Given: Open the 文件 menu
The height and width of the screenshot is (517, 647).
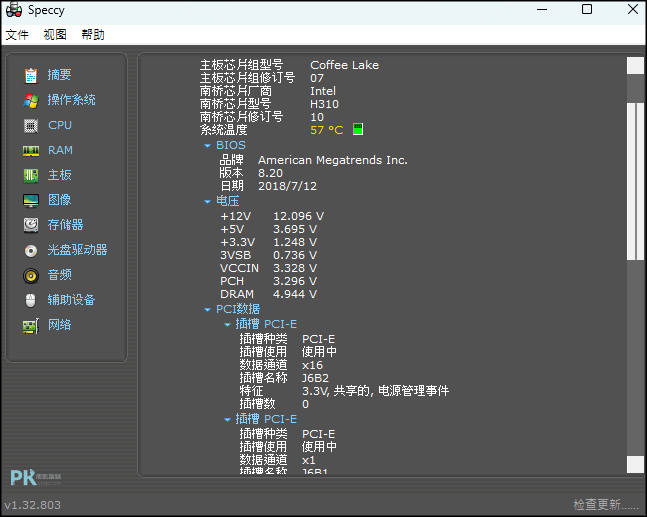Looking at the screenshot, I should click(17, 35).
